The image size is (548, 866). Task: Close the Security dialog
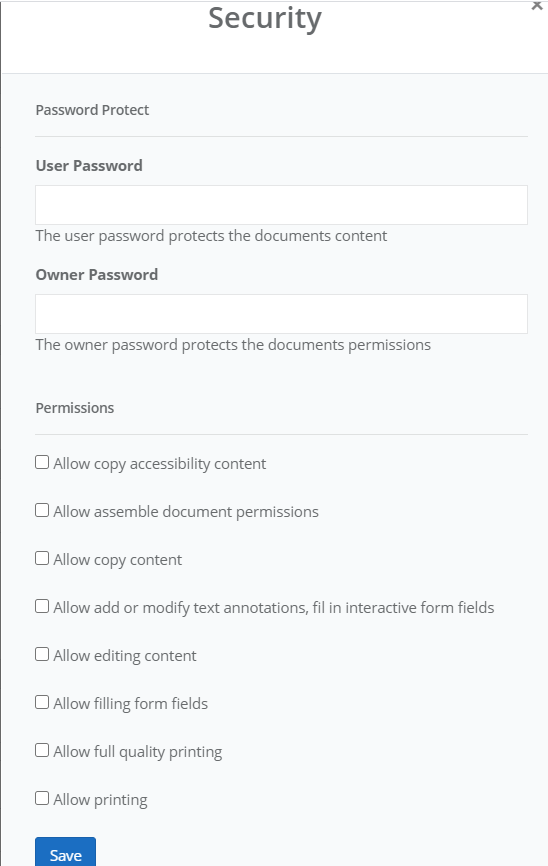pos(536,6)
